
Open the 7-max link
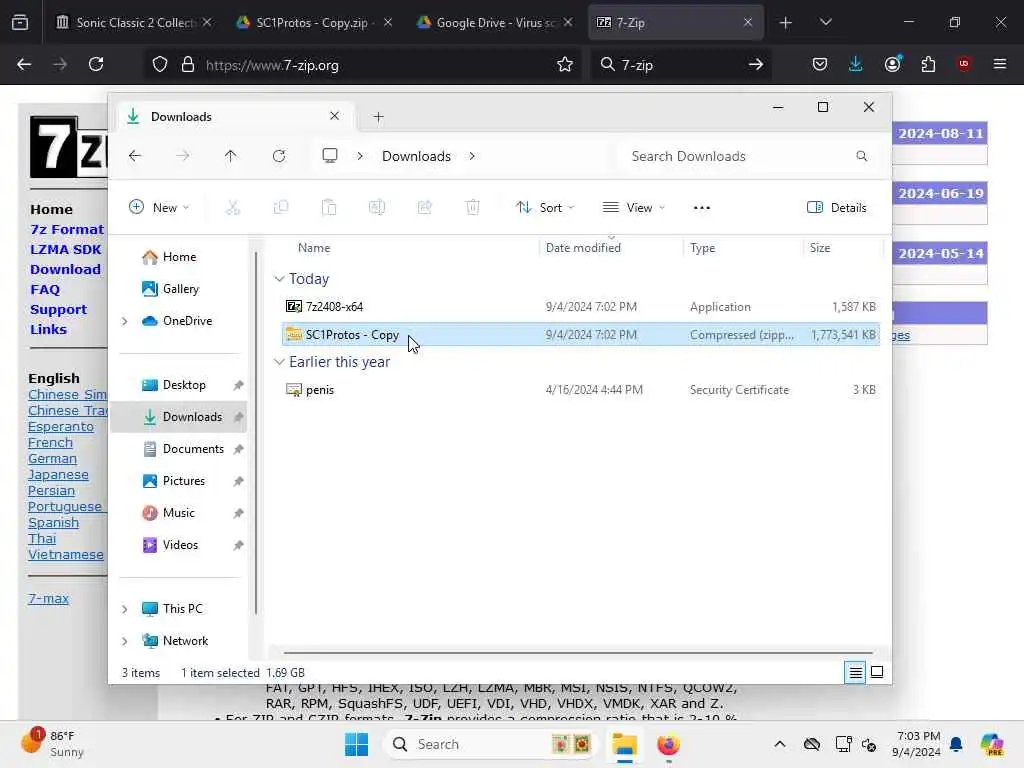point(48,598)
